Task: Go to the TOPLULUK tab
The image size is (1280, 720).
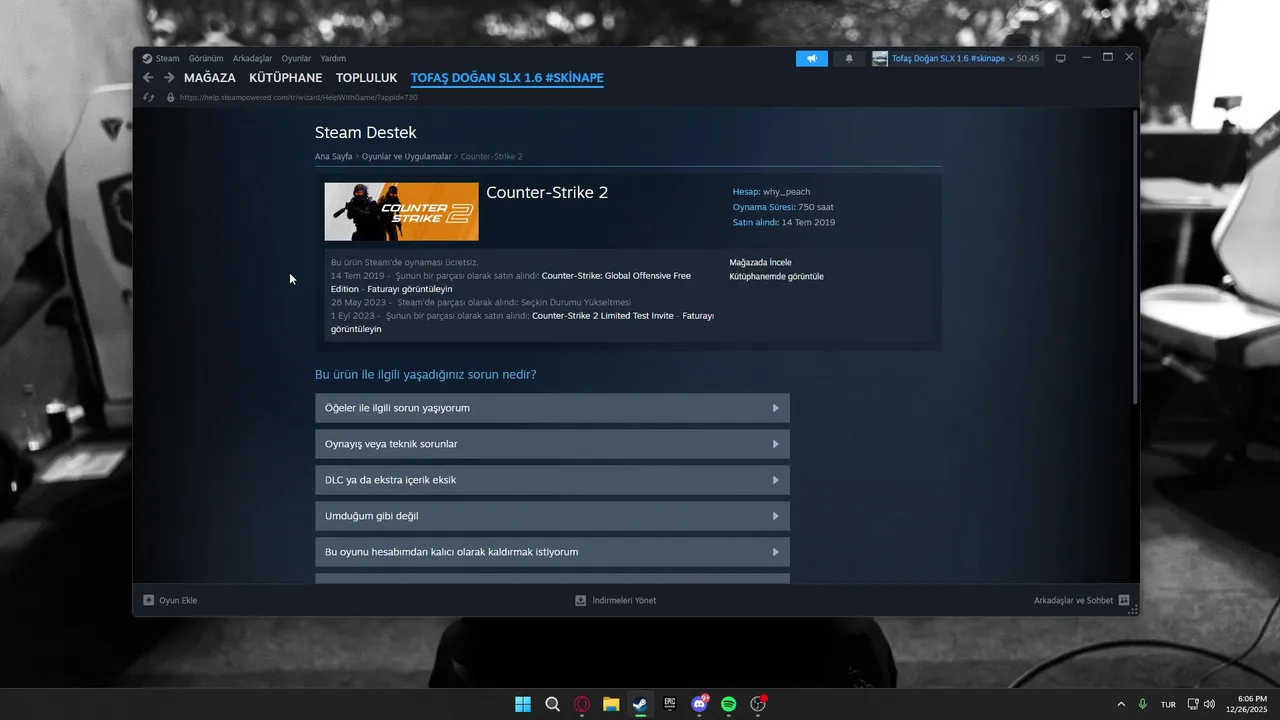Action: [366, 78]
